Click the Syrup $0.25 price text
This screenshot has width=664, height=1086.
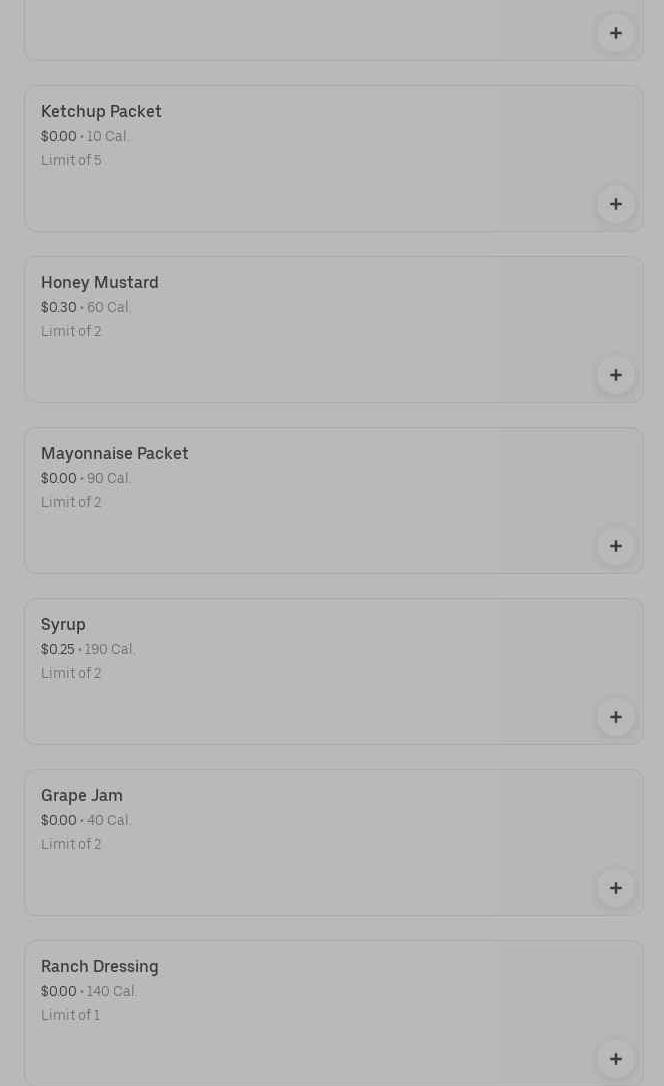pyautogui.click(x=58, y=649)
